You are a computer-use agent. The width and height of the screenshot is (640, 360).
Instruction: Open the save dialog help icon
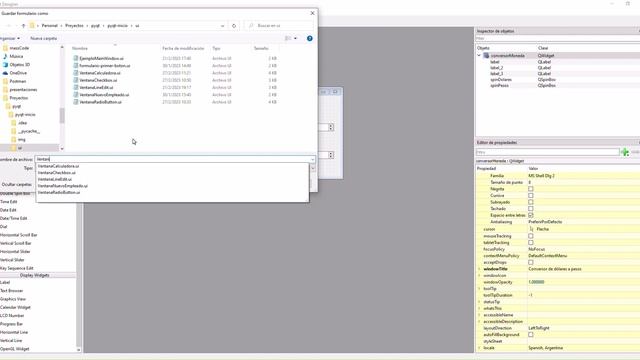tap(310, 38)
